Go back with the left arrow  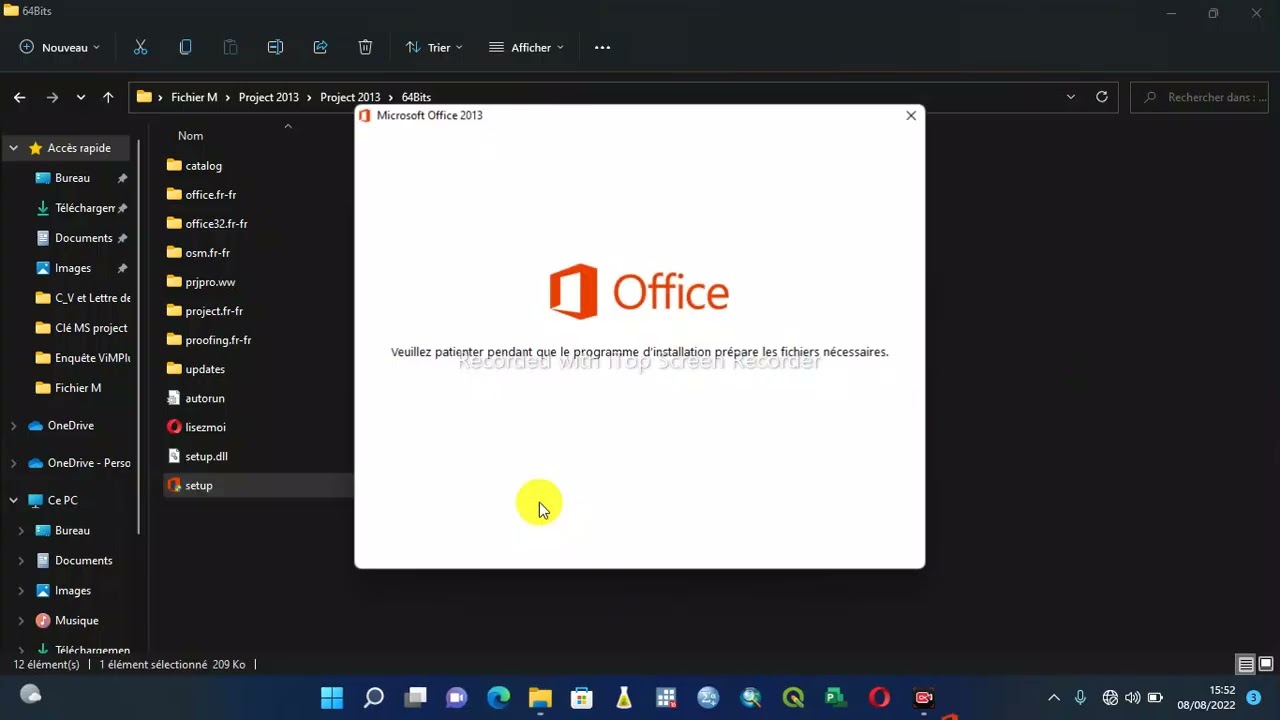(20, 97)
